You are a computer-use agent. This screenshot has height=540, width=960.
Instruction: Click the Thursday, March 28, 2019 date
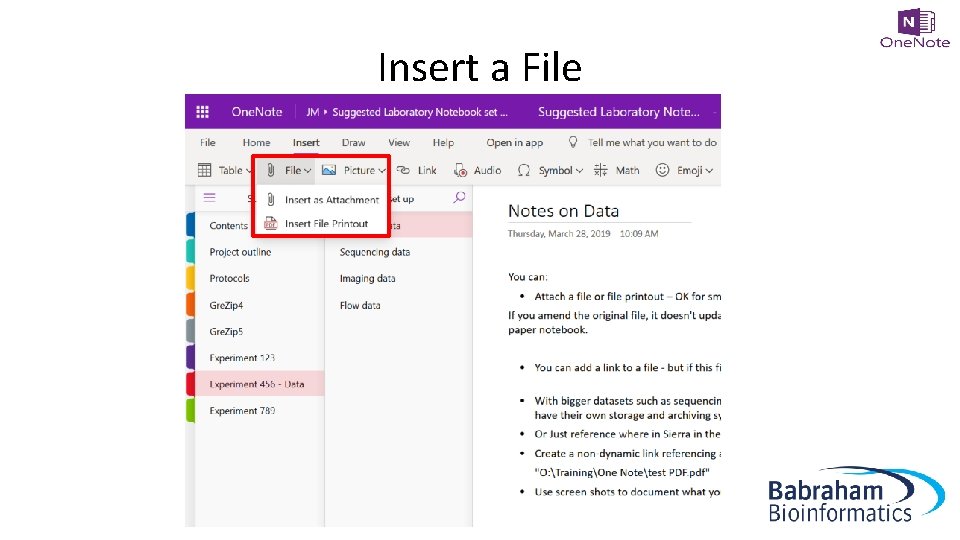tap(559, 234)
